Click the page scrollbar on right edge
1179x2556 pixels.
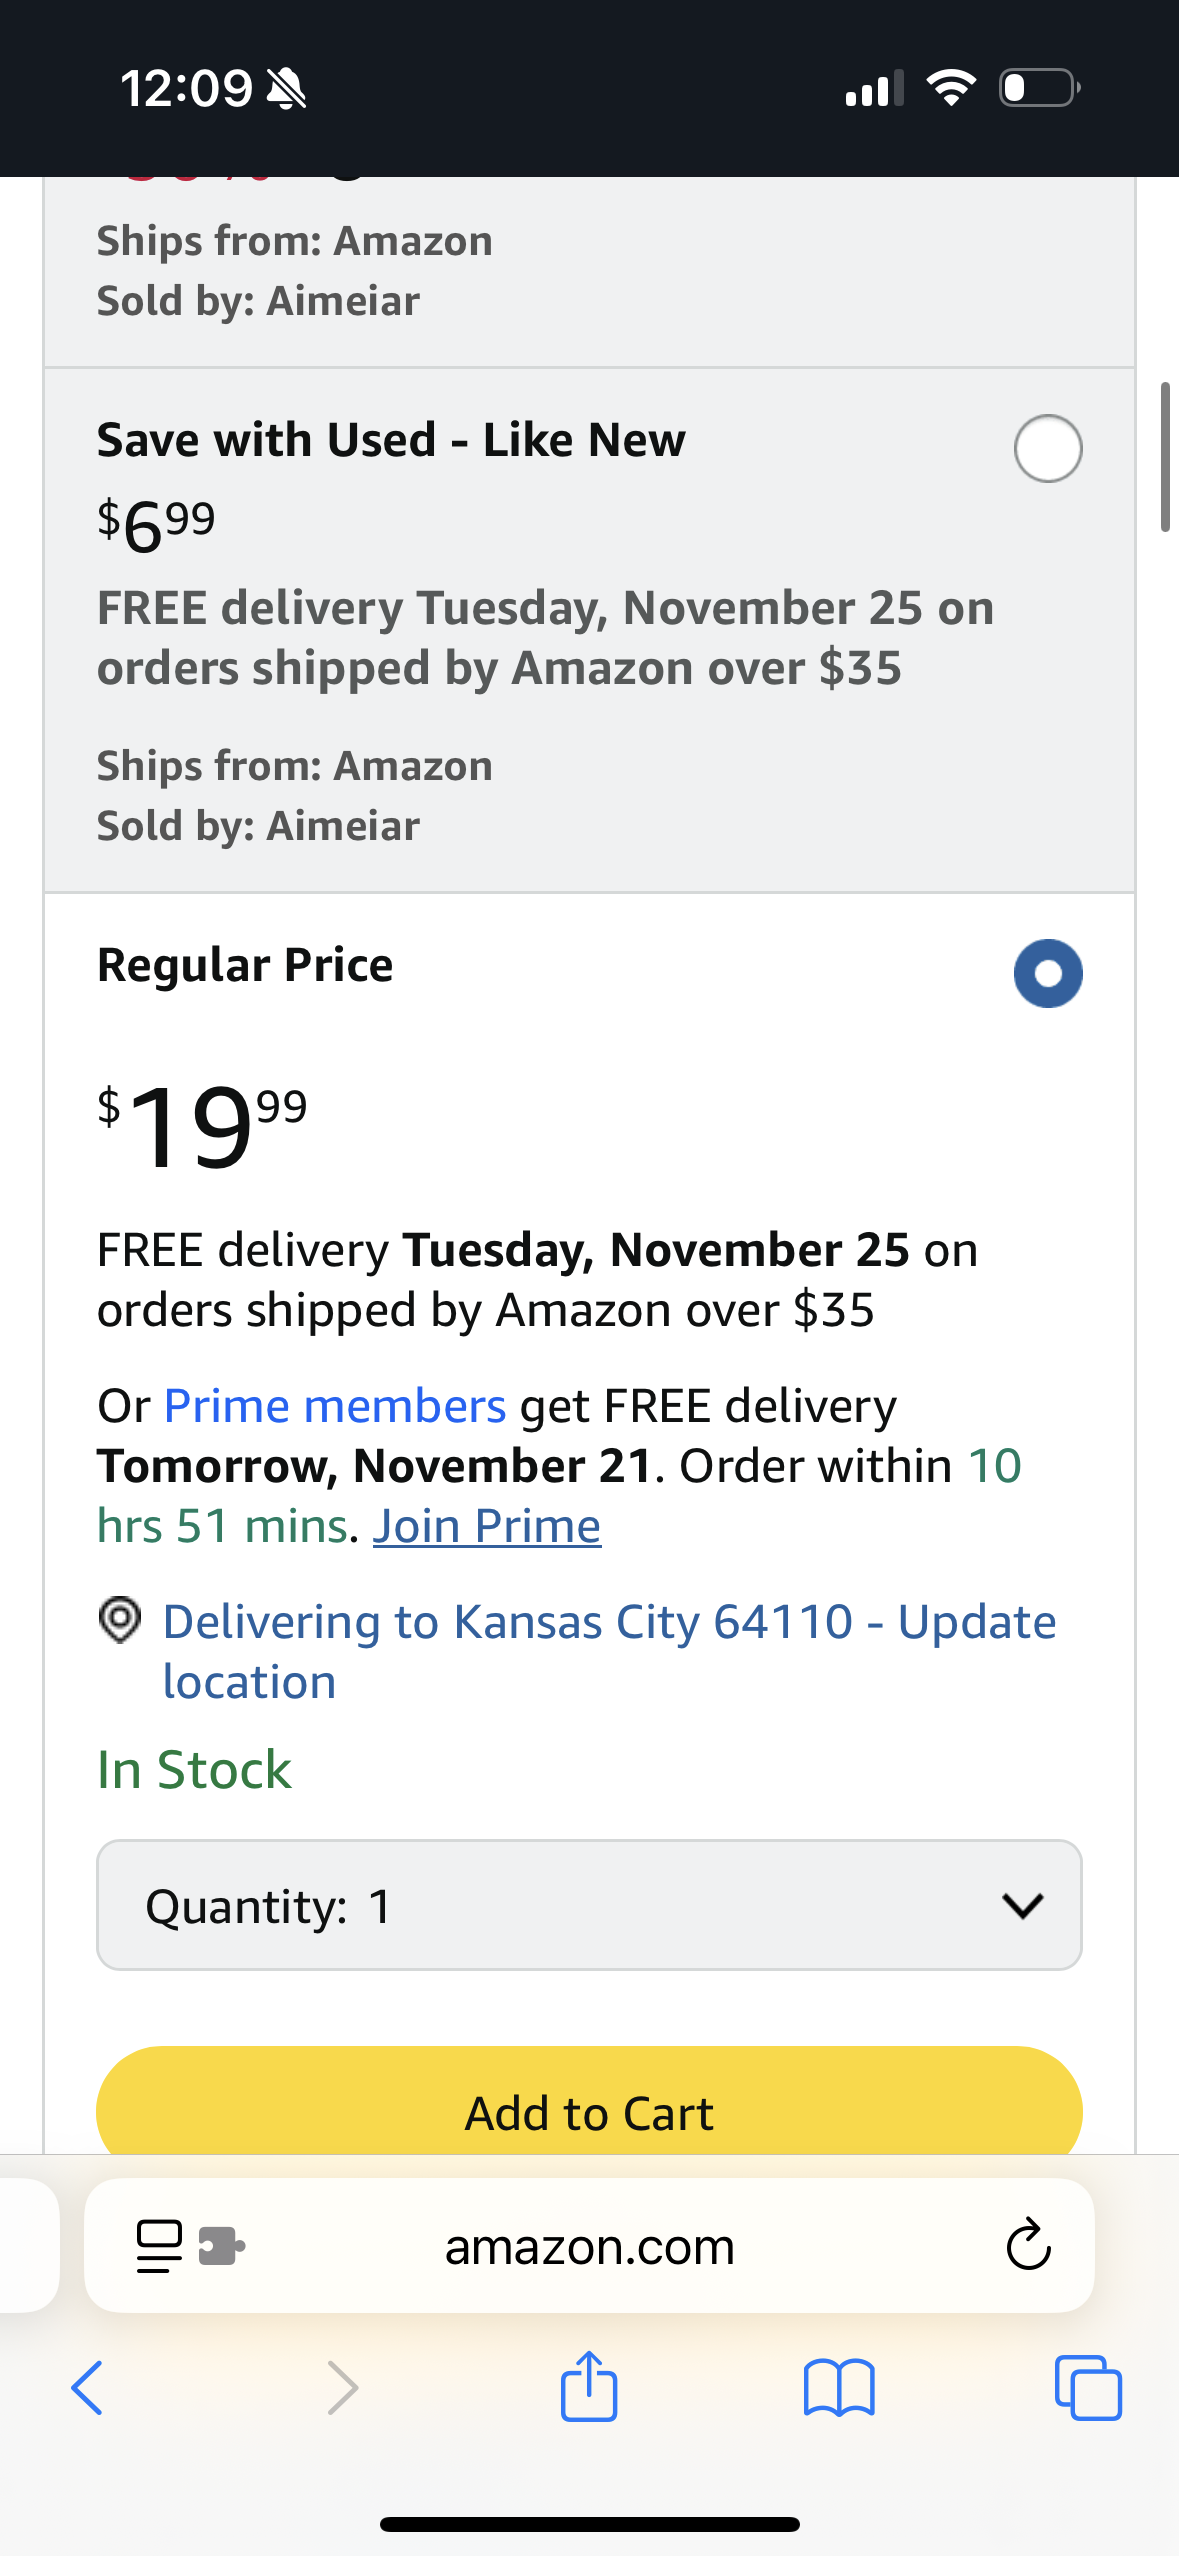point(1165,456)
